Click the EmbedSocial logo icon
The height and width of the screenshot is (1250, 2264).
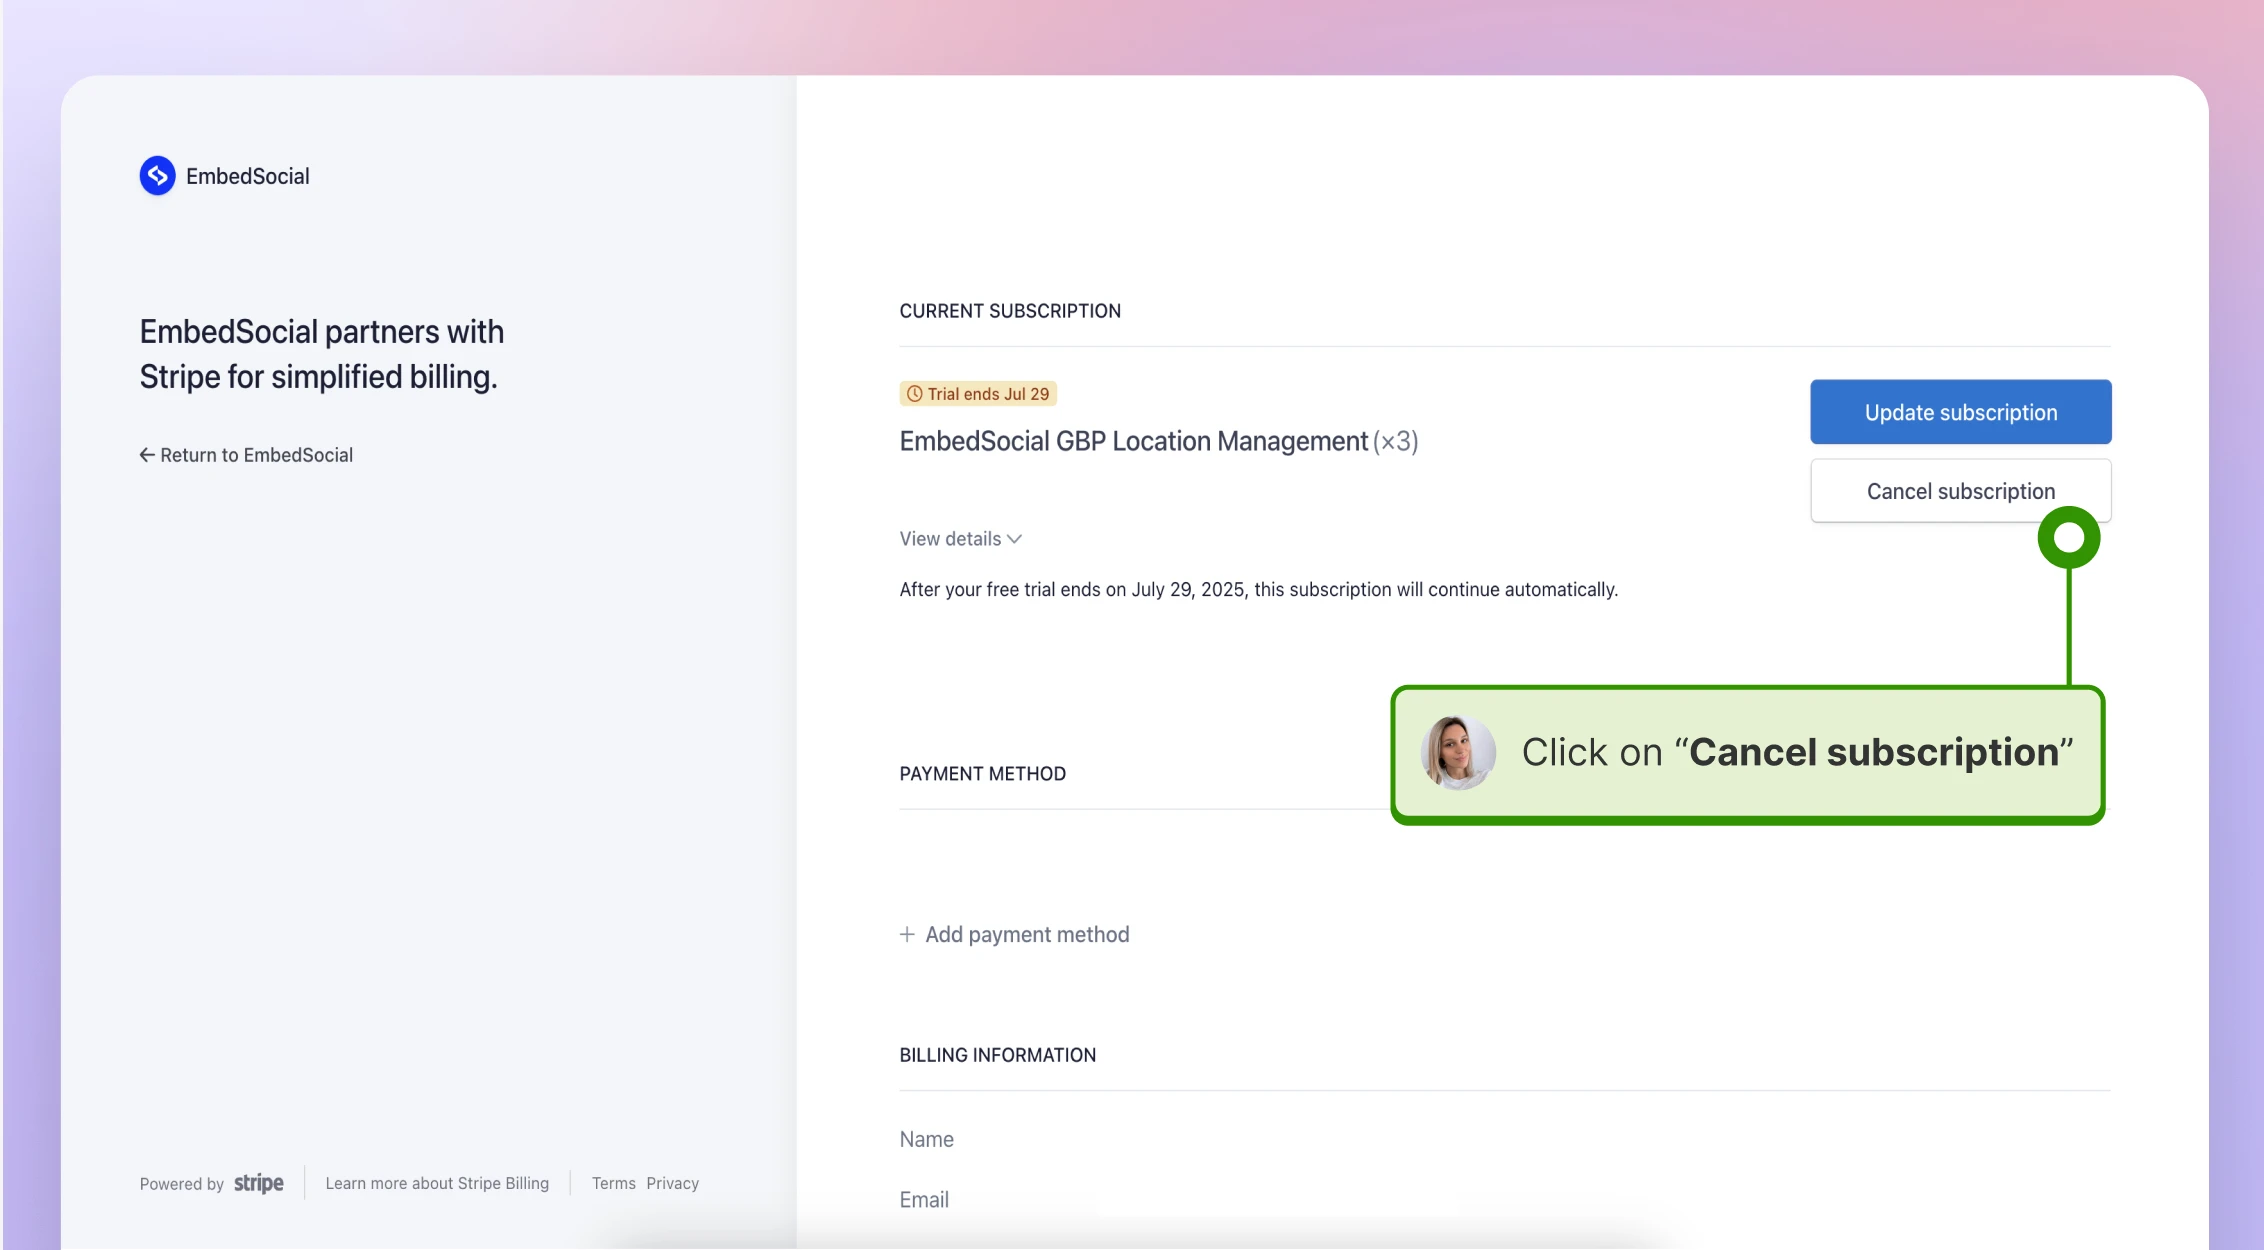[x=157, y=176]
